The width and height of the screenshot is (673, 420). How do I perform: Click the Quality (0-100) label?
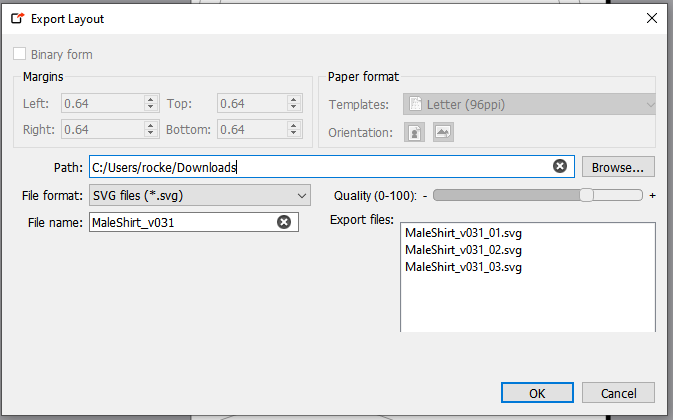375,196
